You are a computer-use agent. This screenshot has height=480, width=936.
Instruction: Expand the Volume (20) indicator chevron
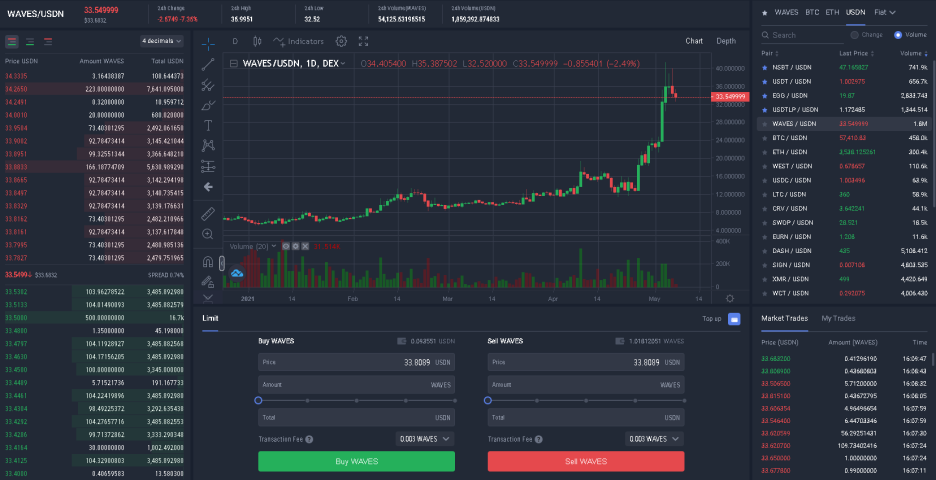(274, 246)
